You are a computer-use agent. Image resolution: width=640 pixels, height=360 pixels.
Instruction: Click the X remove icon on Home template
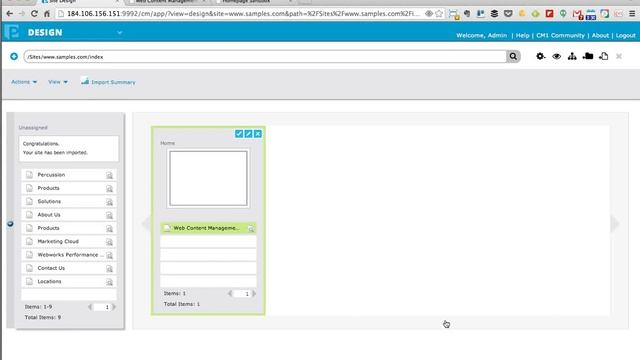pyautogui.click(x=258, y=133)
